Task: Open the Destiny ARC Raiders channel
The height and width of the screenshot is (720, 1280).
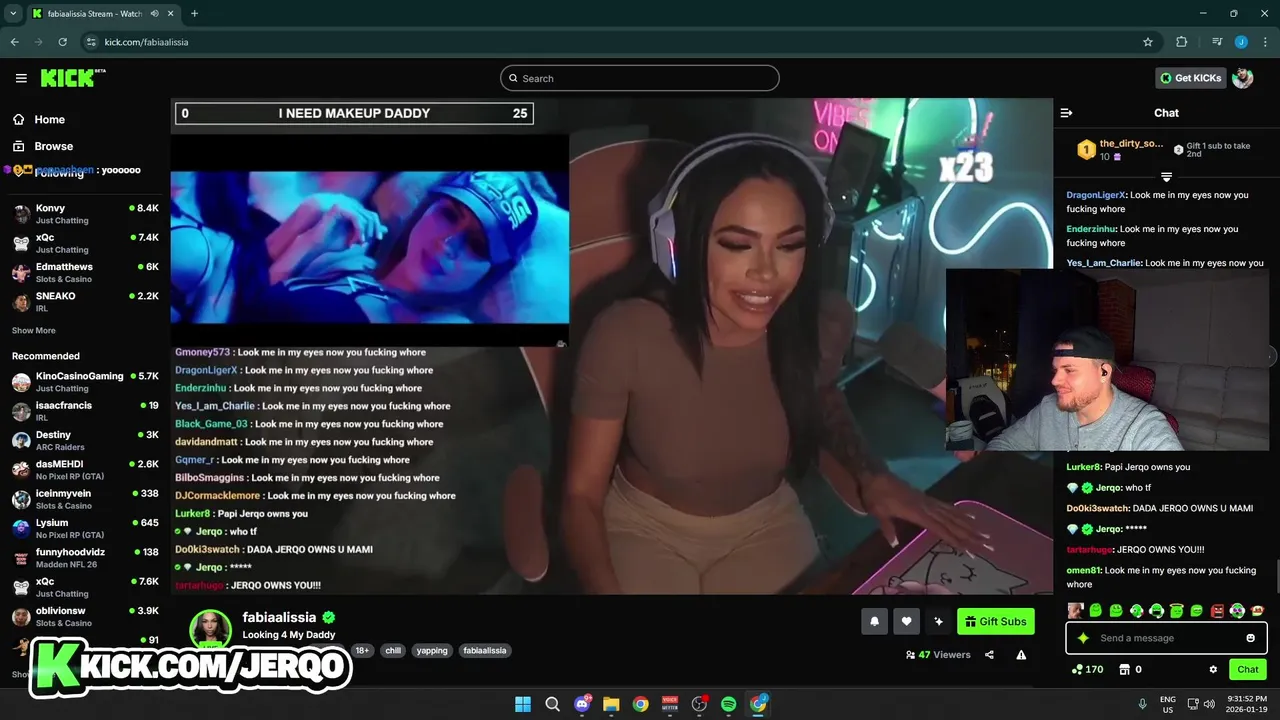Action: 85,441
